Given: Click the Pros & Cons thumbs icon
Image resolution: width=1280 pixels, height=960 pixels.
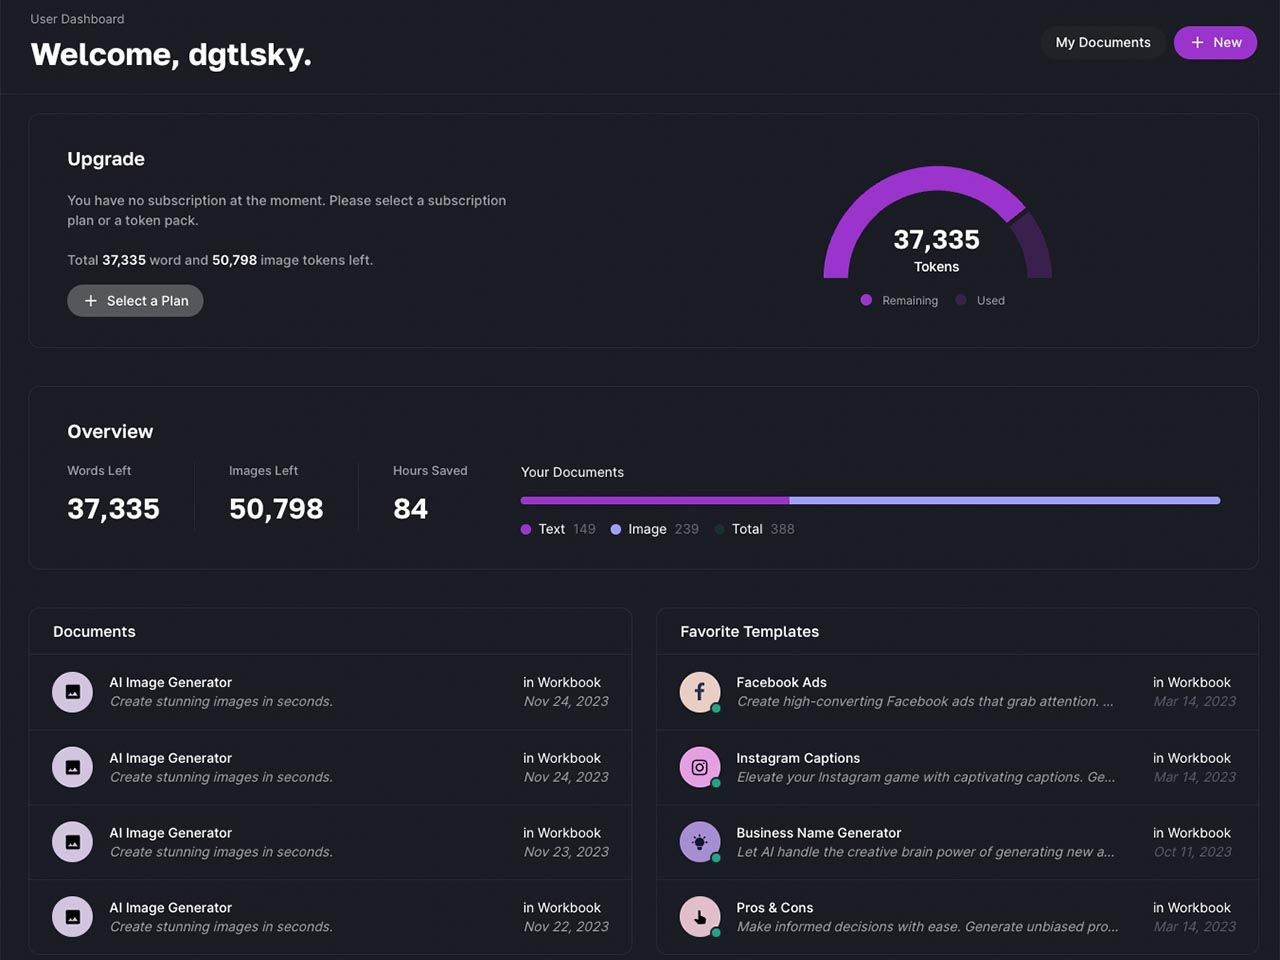Looking at the screenshot, I should 700,916.
